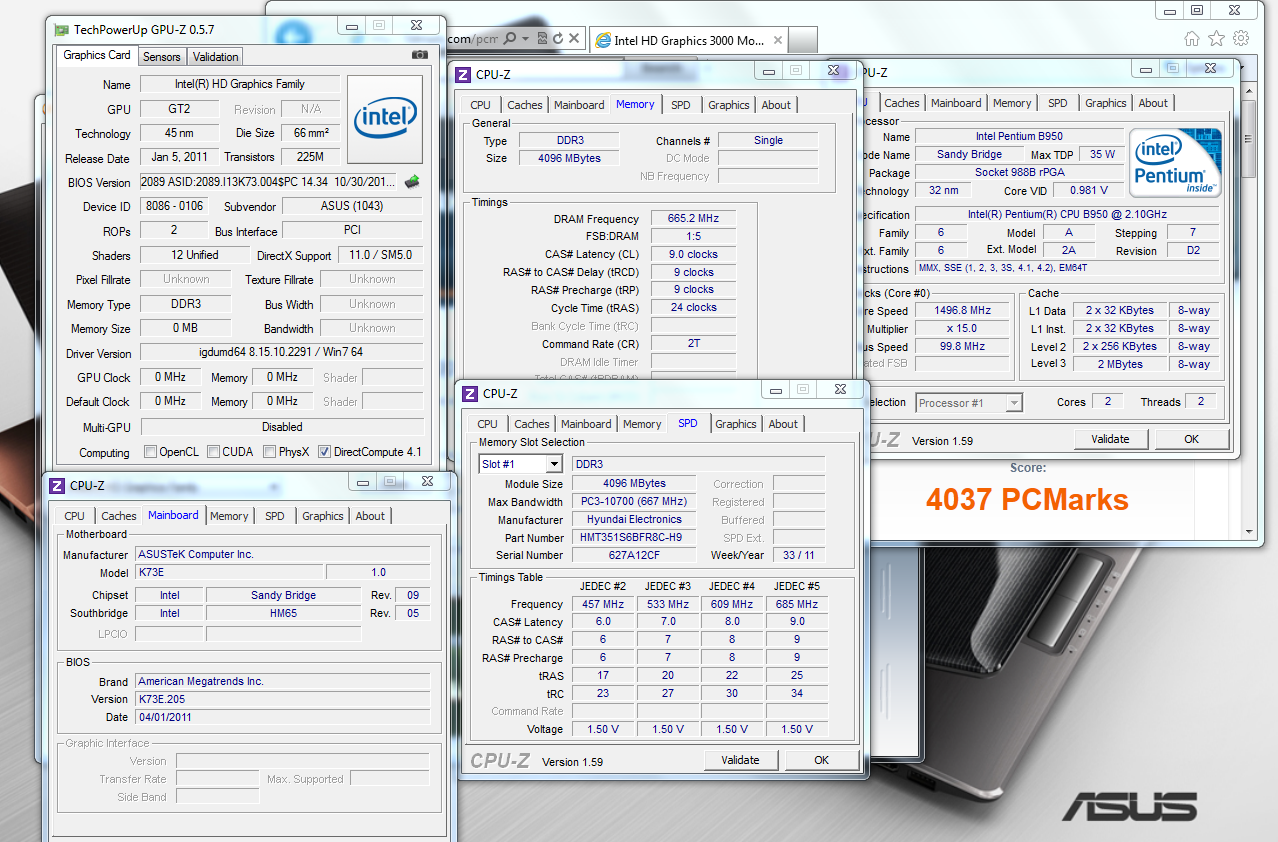This screenshot has height=842, width=1278.
Task: Select the Intel HD Graphics 3000 browser tab
Action: pos(688,41)
